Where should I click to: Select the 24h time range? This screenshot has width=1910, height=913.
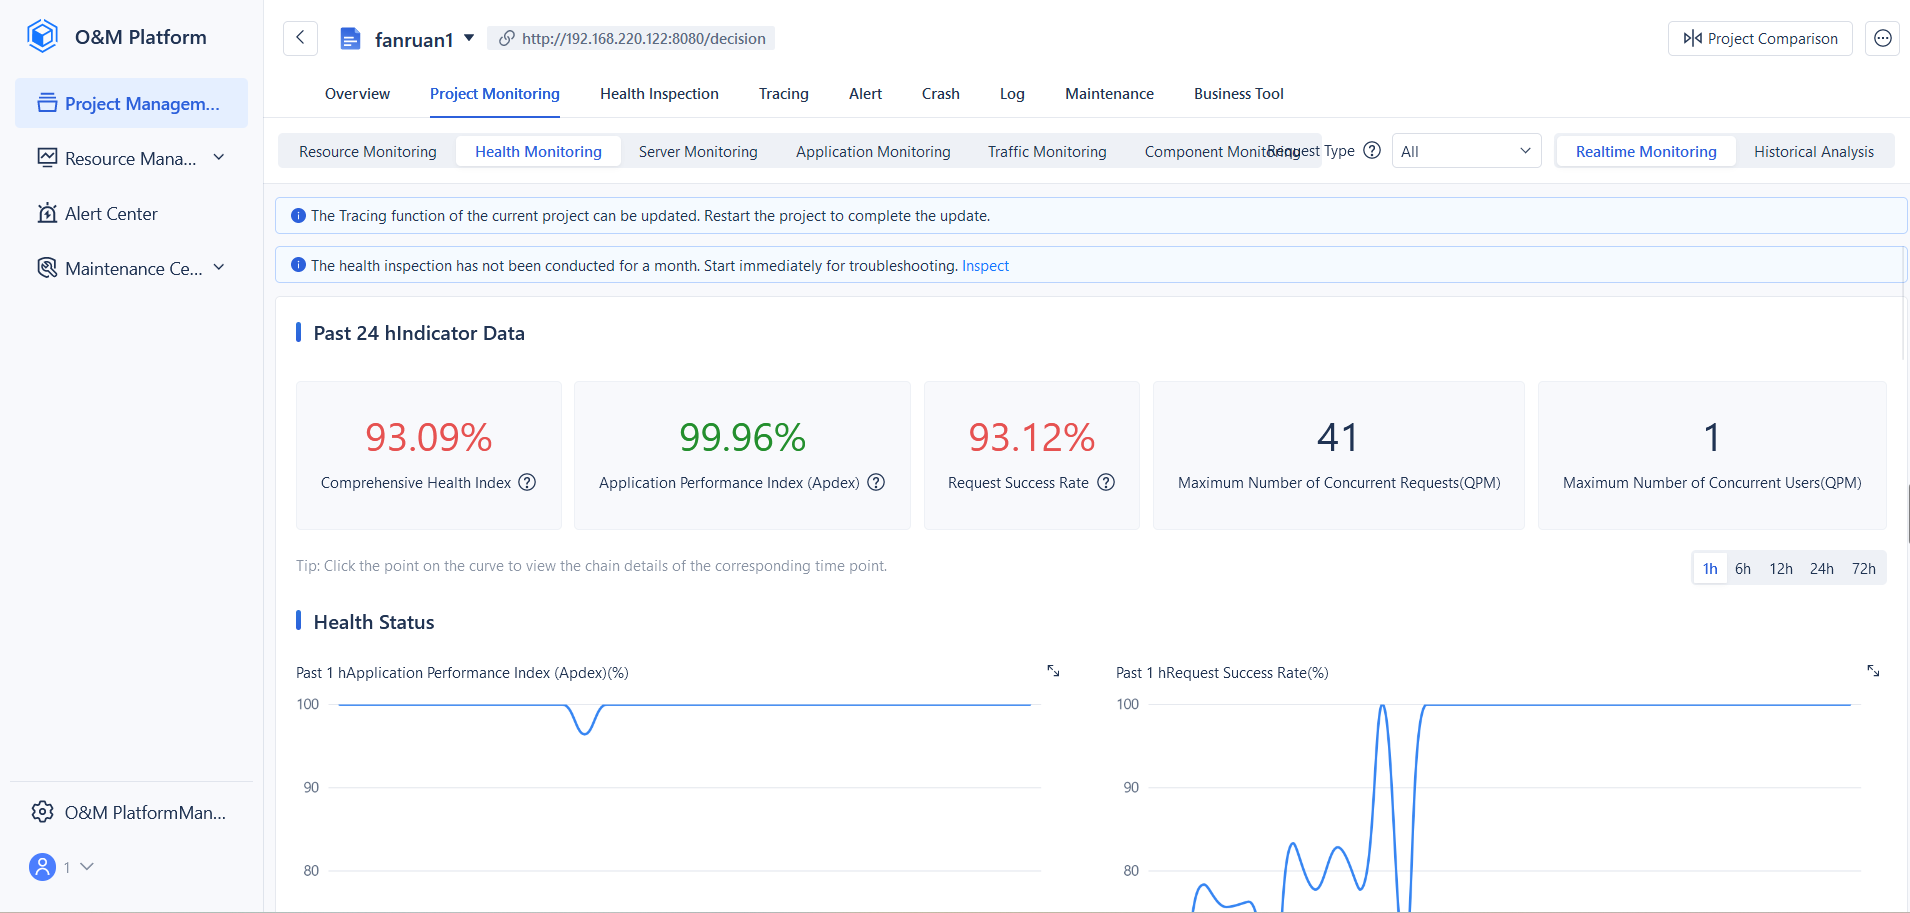1821,569
